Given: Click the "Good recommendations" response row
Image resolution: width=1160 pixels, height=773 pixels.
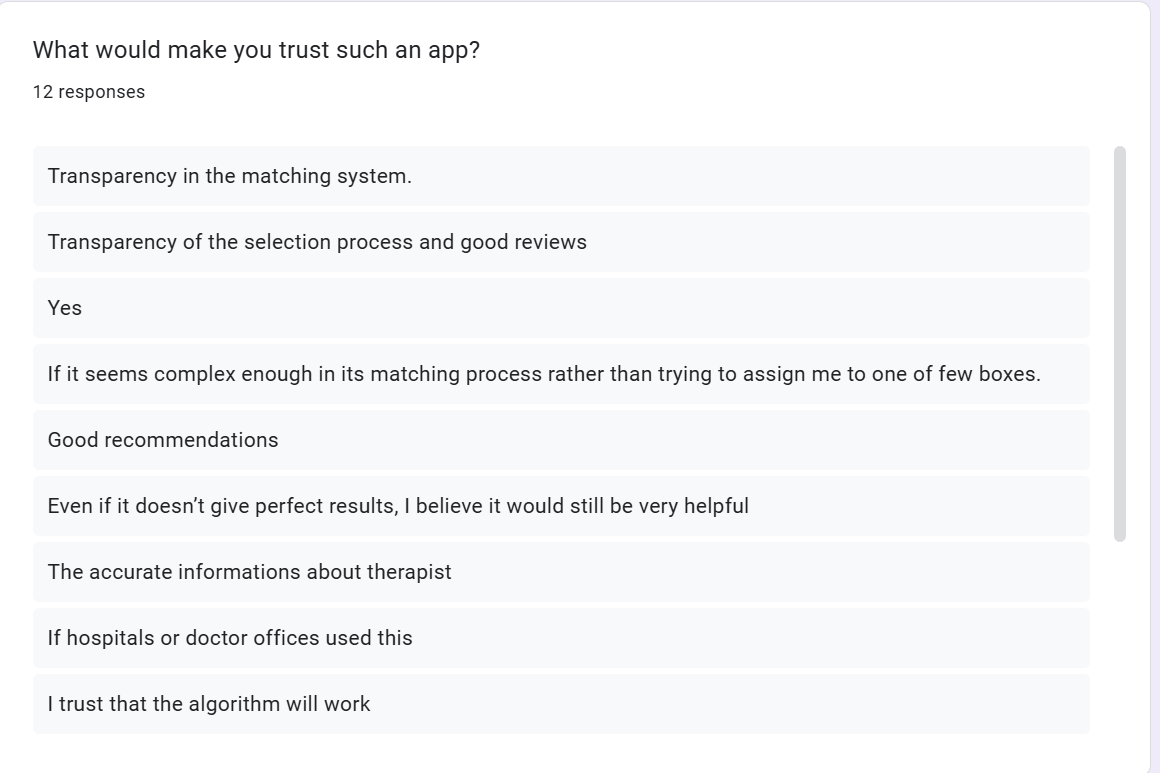Looking at the screenshot, I should 163,440.
